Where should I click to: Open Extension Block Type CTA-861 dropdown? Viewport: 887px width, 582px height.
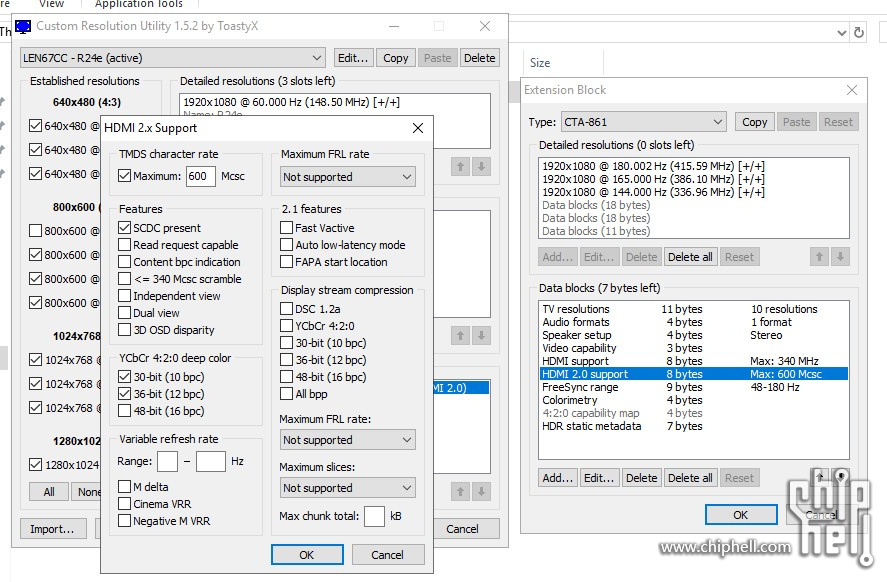pyautogui.click(x=644, y=122)
